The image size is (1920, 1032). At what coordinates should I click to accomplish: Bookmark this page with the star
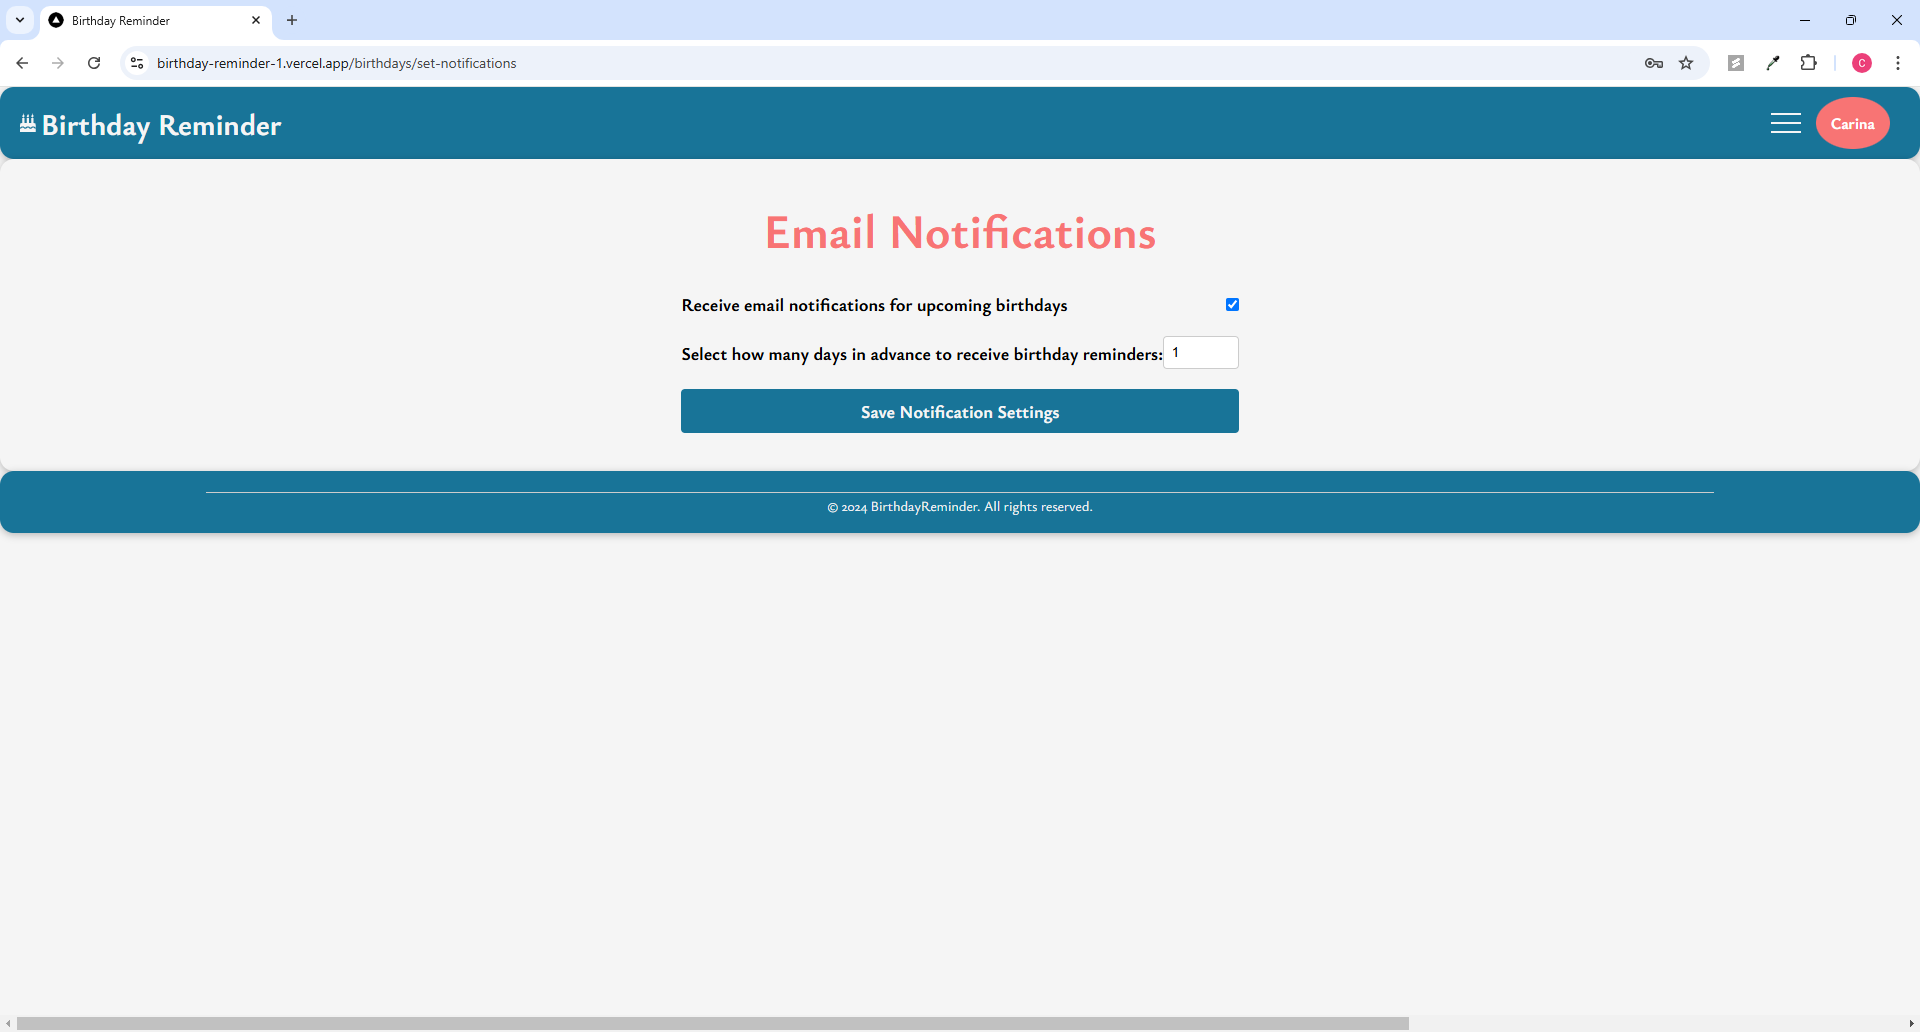1686,63
